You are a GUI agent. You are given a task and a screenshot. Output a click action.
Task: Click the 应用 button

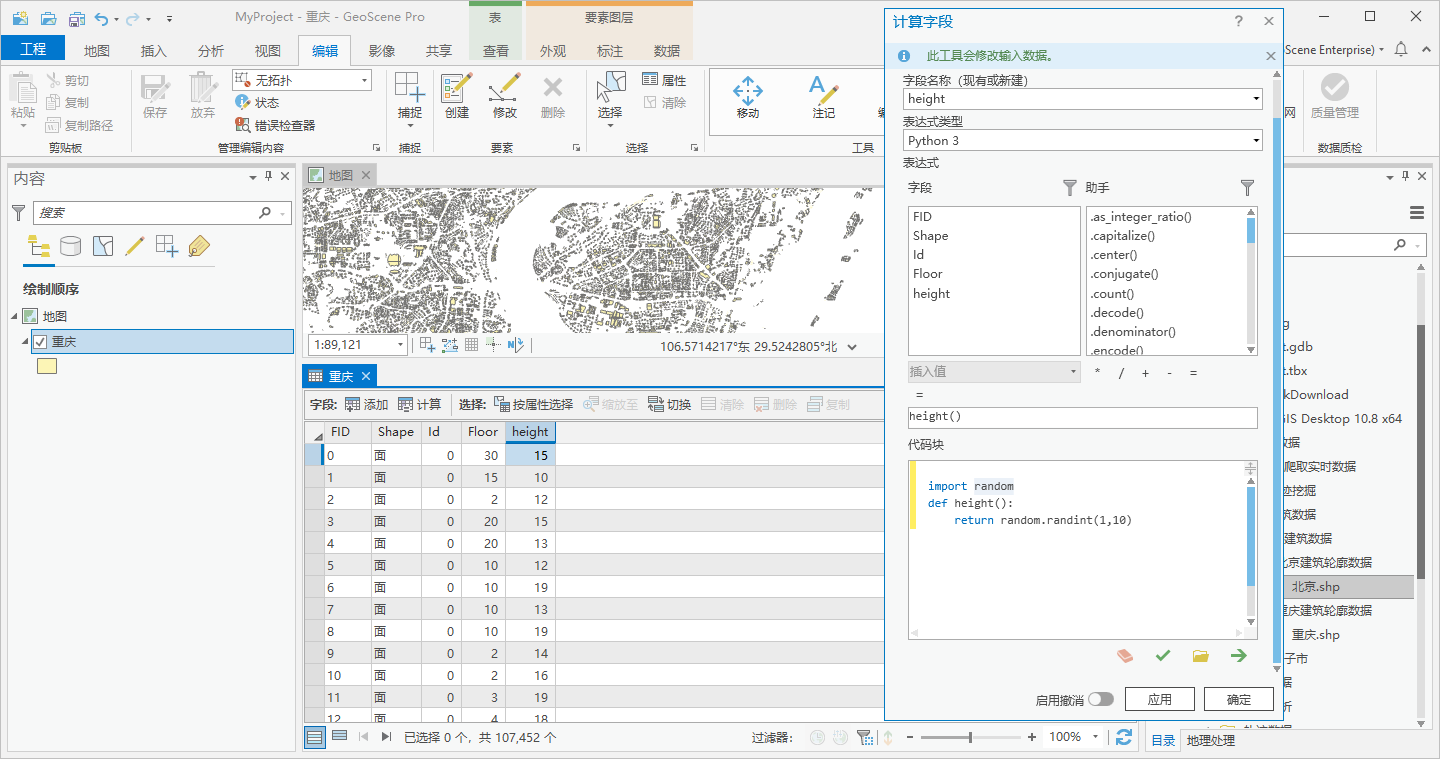pyautogui.click(x=1159, y=699)
